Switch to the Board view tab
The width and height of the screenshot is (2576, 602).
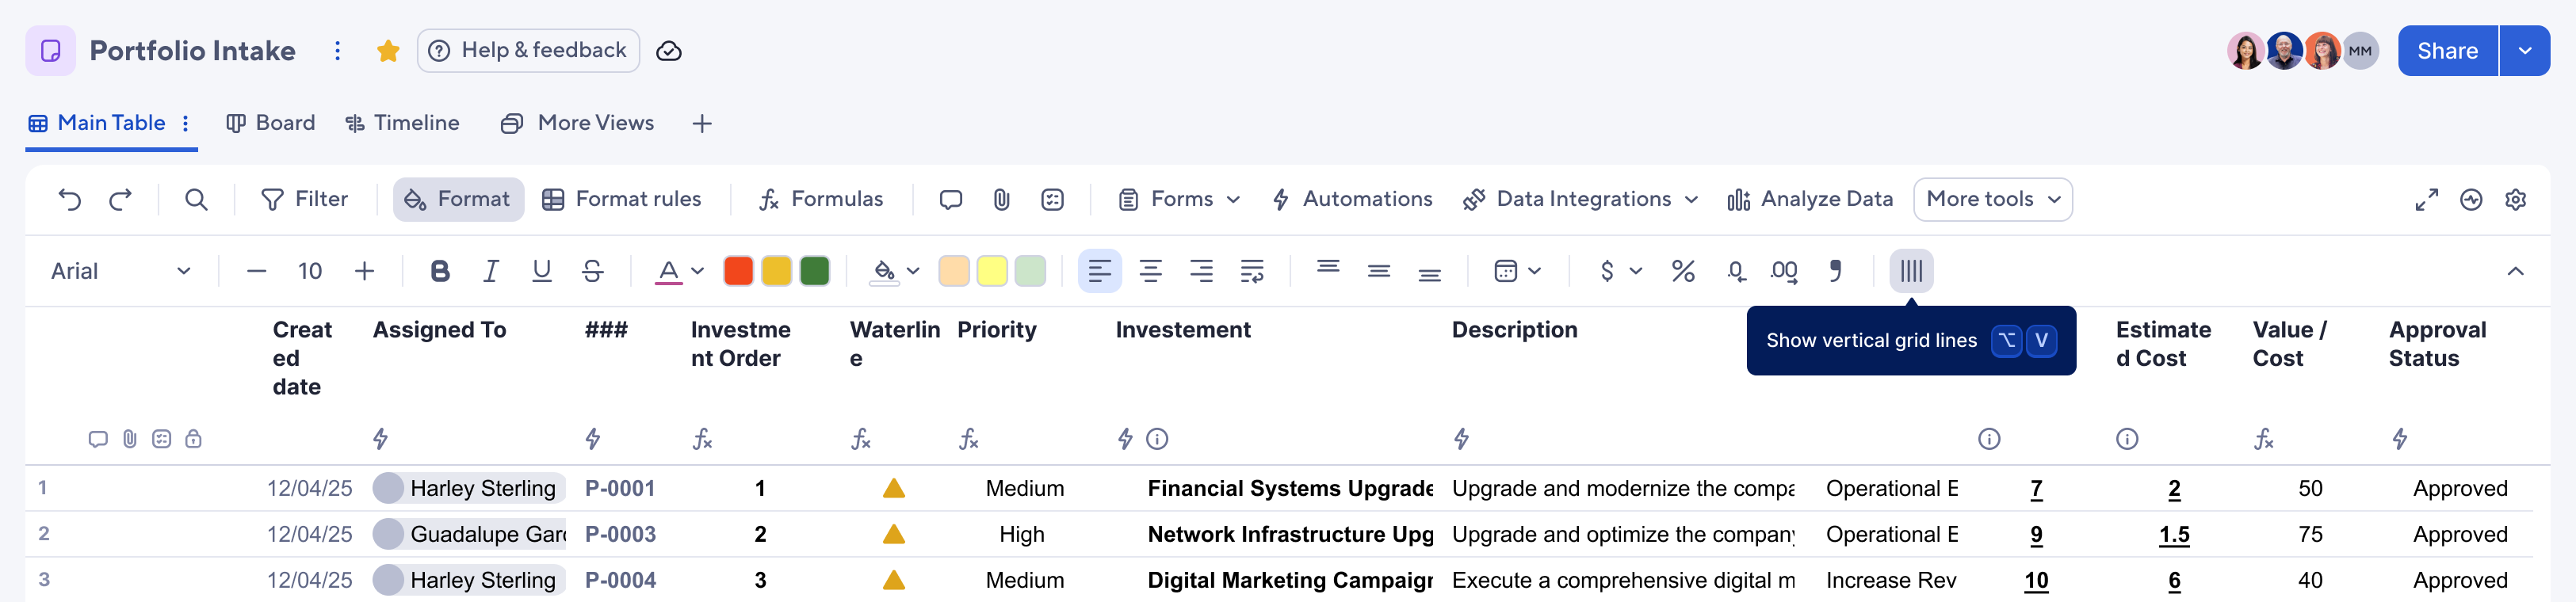pos(271,123)
